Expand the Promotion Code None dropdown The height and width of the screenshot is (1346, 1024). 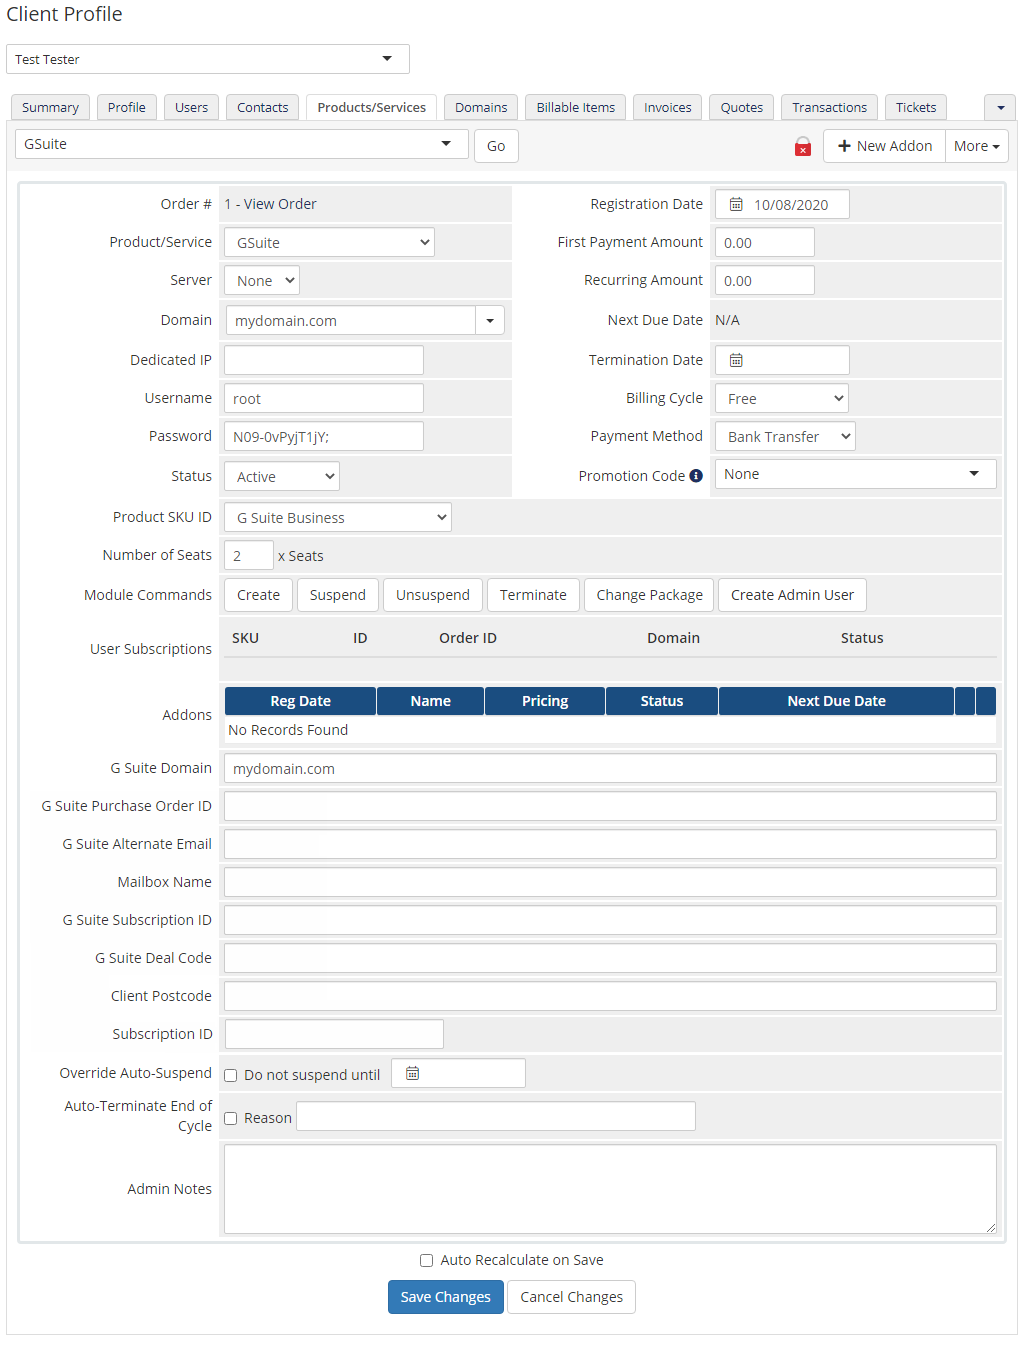(856, 474)
